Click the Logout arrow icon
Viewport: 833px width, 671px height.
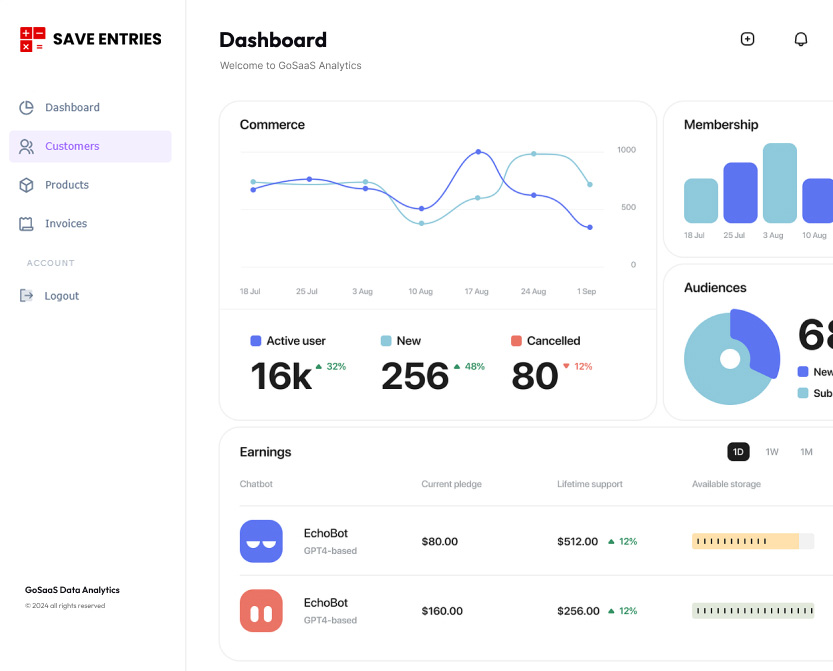pos(27,296)
